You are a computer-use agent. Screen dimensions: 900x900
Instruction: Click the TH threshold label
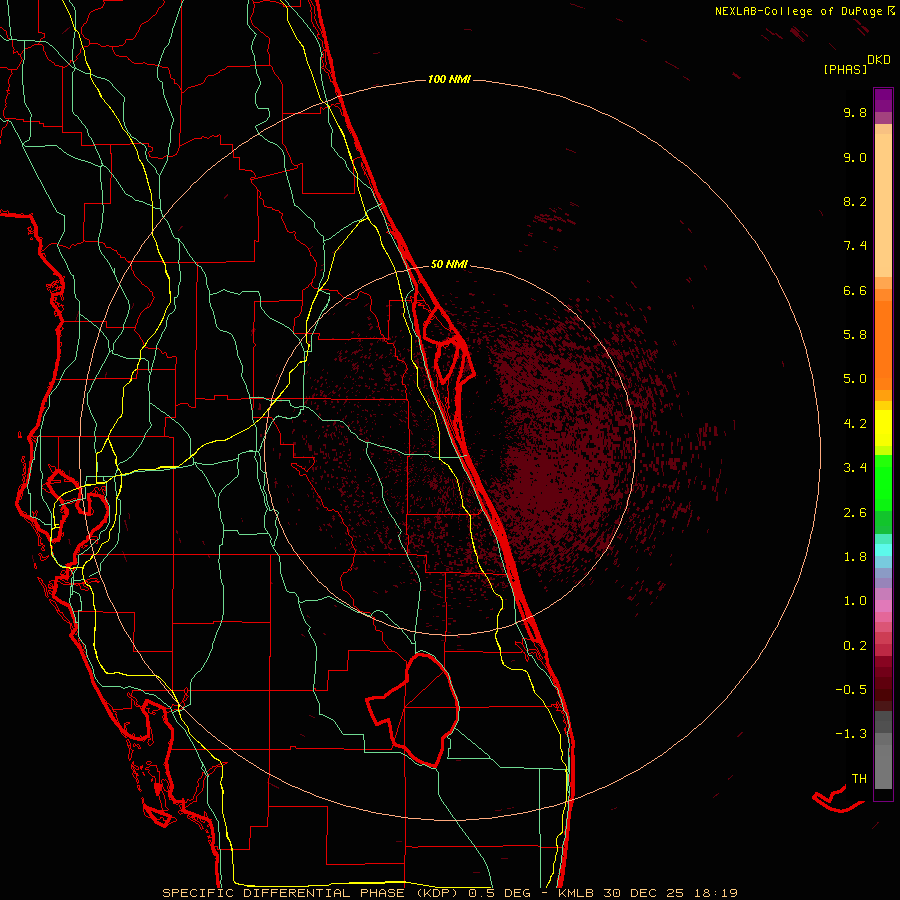pyautogui.click(x=859, y=779)
